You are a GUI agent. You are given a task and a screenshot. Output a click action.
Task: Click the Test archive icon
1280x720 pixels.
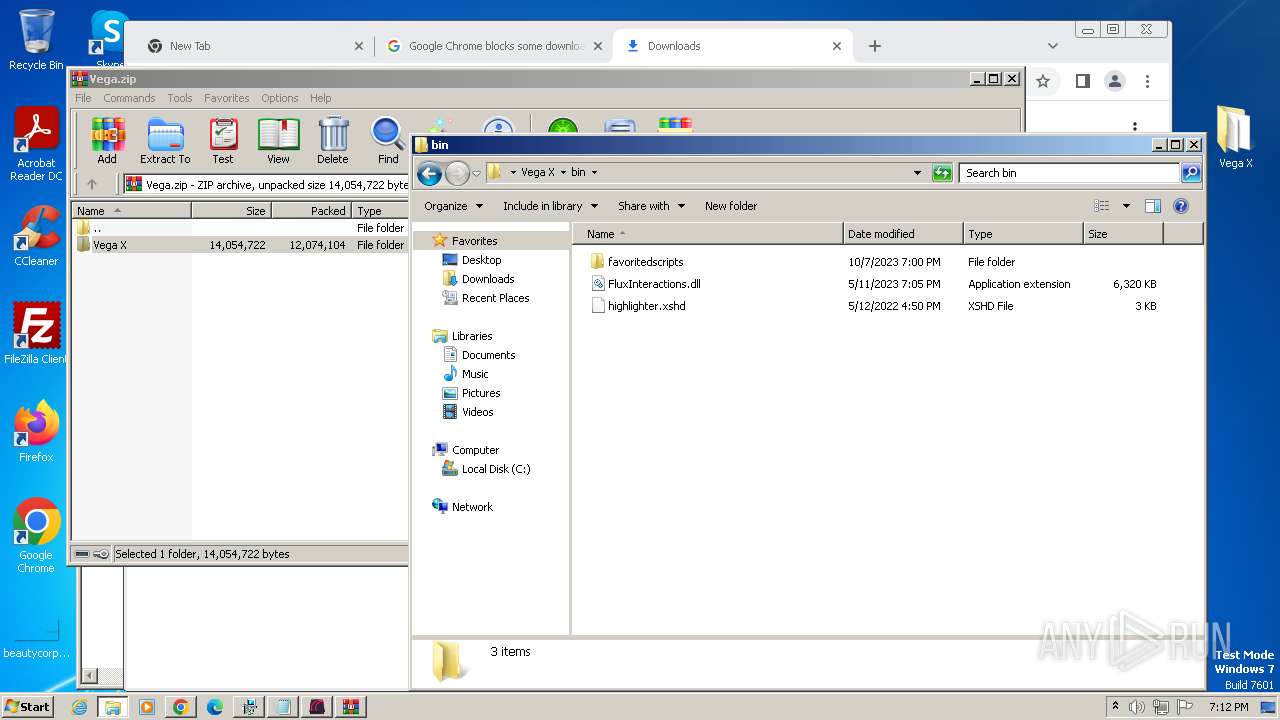(x=223, y=140)
